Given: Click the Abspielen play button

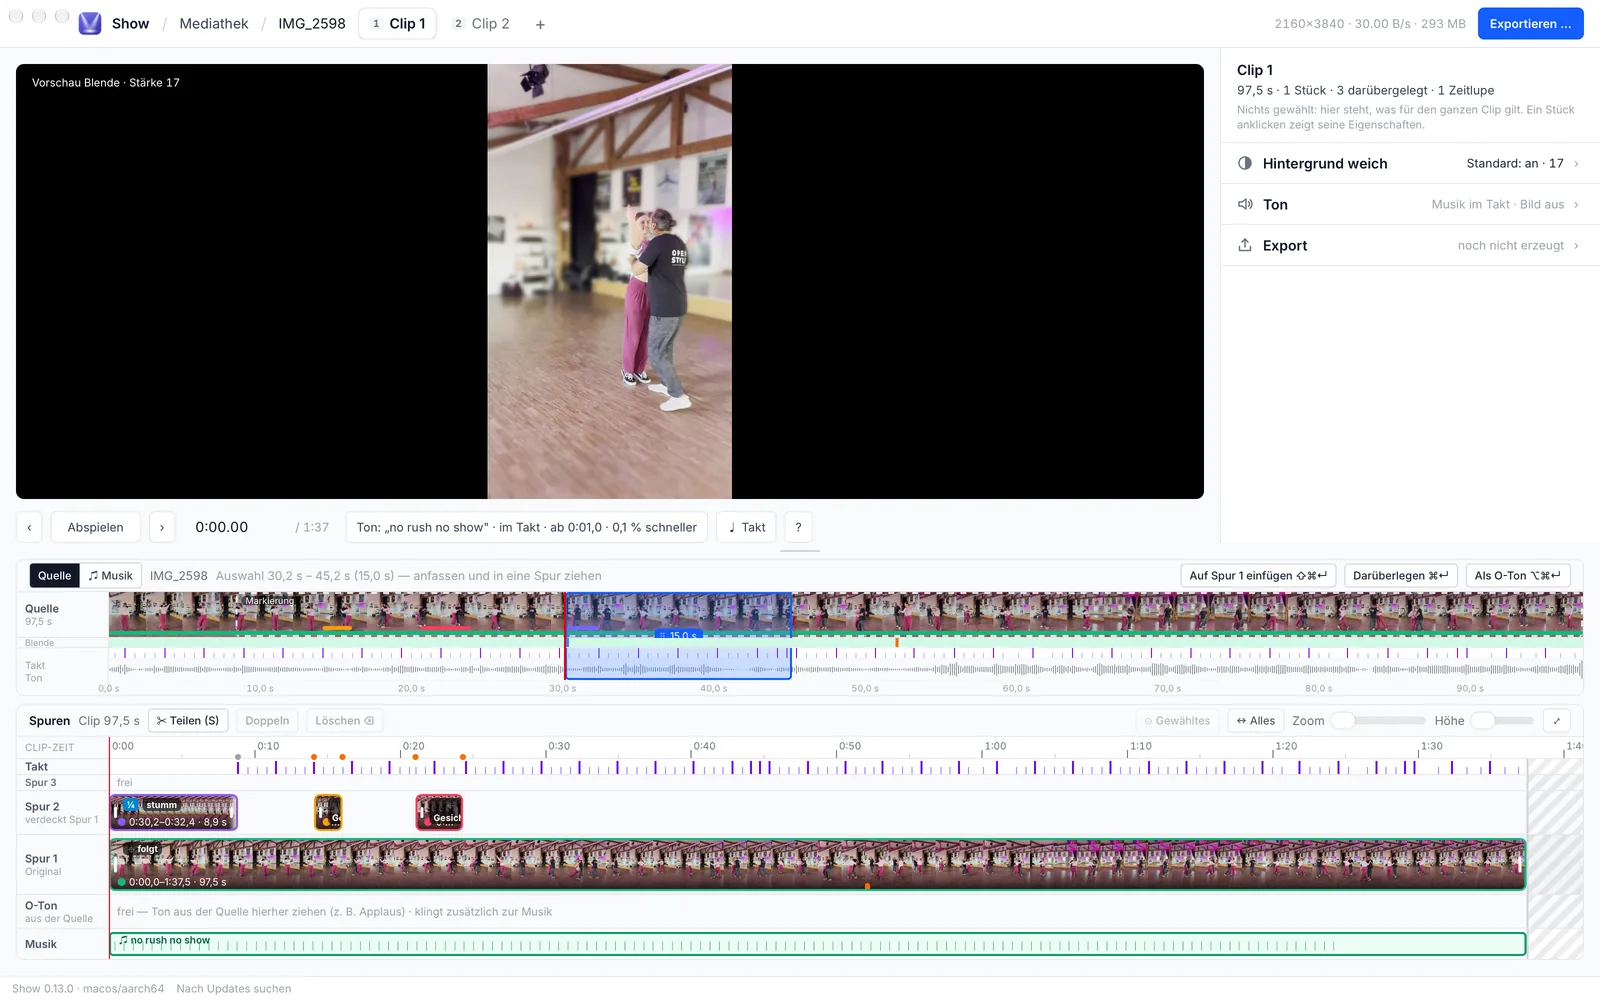Looking at the screenshot, I should click(x=96, y=527).
